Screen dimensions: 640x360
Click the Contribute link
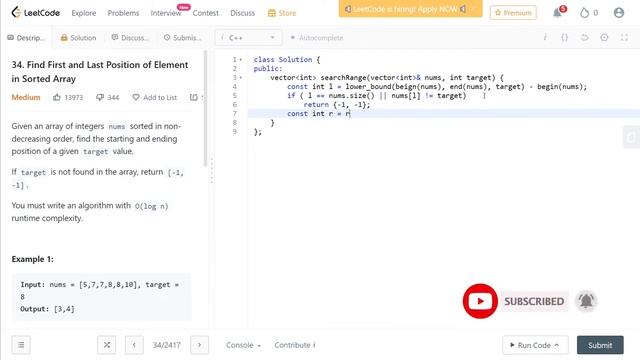coord(295,345)
